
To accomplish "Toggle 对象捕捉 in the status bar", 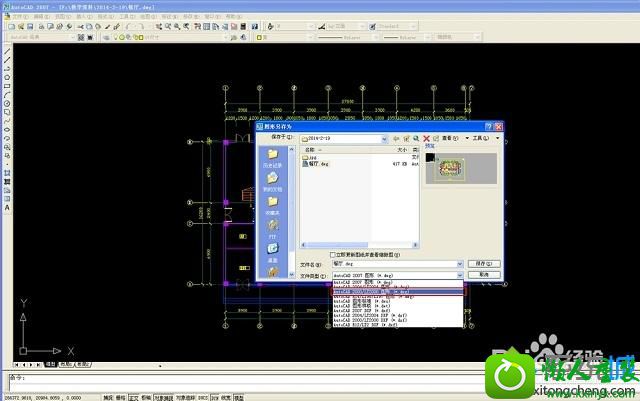I will point(164,397).
